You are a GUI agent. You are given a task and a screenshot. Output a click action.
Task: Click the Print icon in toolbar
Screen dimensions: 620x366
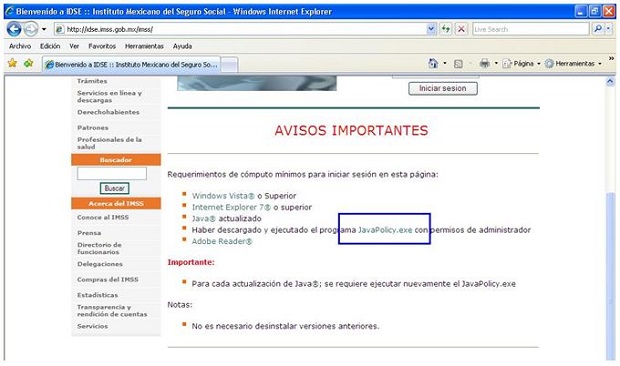point(484,63)
